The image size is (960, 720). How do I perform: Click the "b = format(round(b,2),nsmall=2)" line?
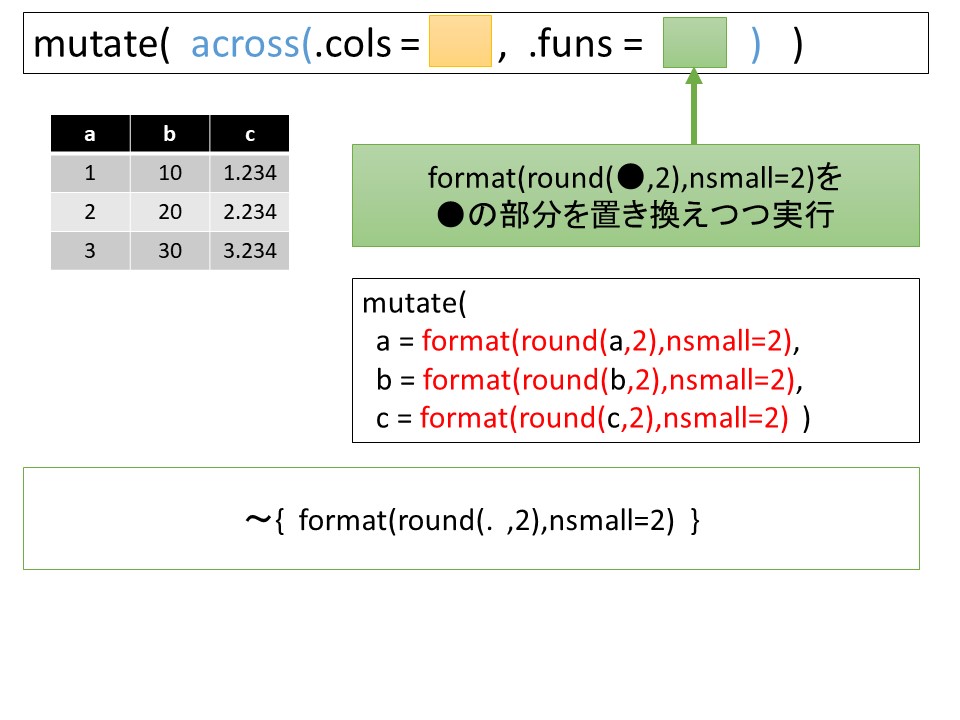589,380
